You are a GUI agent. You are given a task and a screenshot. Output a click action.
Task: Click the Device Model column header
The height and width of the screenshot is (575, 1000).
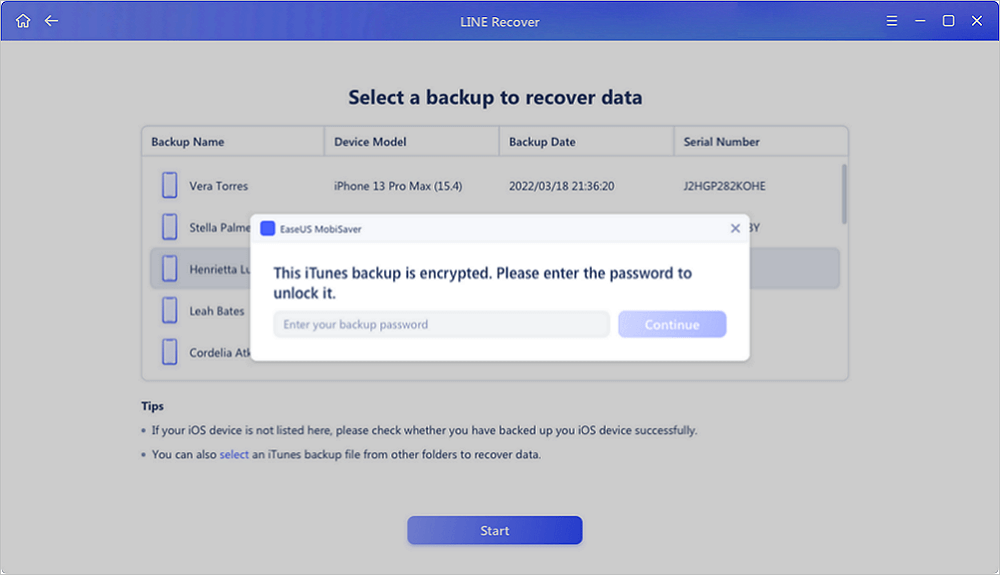coord(370,142)
